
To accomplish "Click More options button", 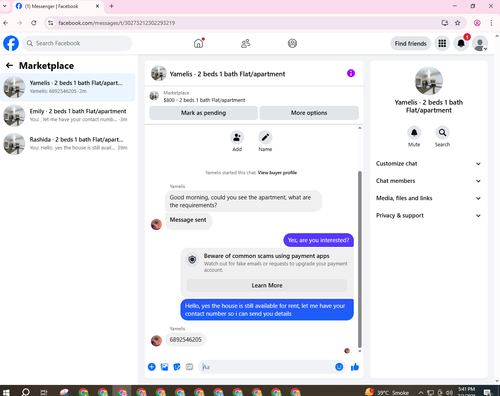I will point(309,113).
